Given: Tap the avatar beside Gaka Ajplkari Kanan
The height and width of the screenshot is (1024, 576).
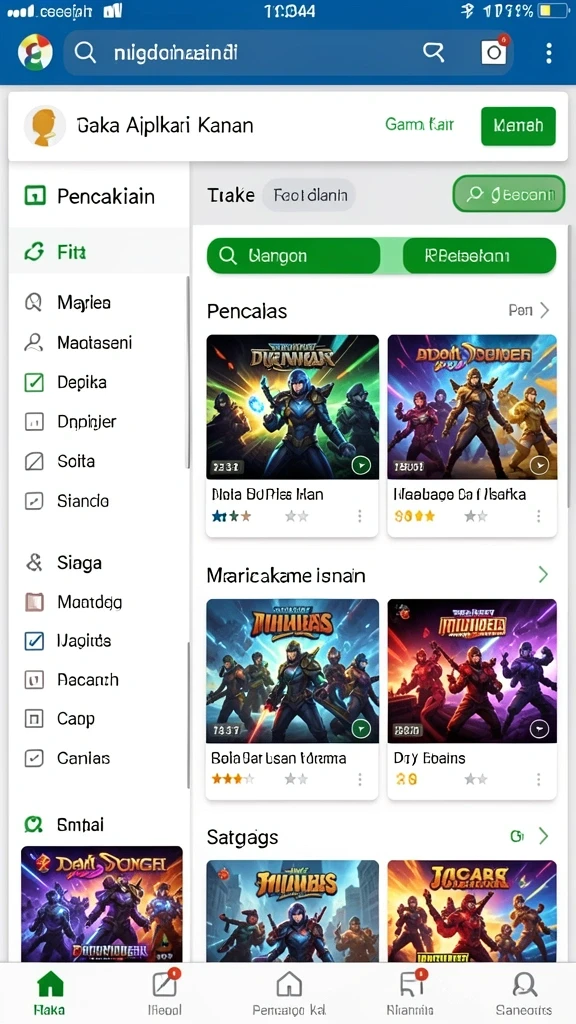Looking at the screenshot, I should pyautogui.click(x=44, y=126).
